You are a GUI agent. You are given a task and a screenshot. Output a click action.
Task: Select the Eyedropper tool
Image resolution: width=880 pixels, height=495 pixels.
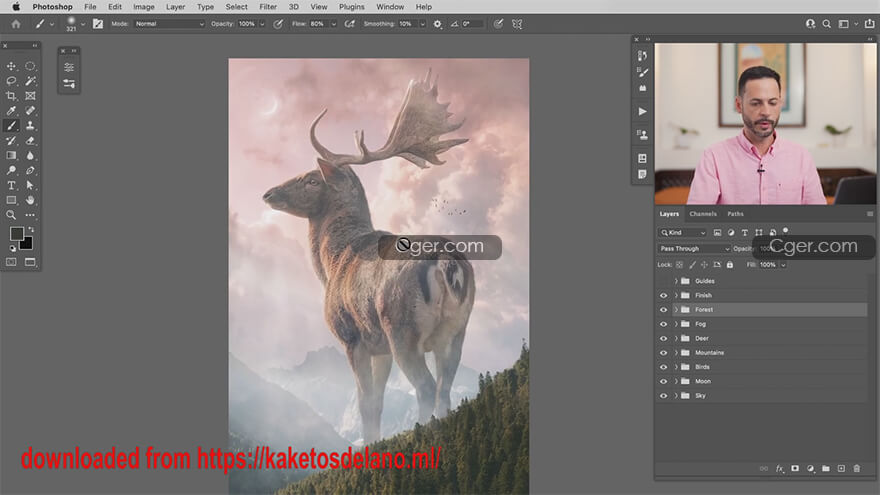(x=11, y=111)
